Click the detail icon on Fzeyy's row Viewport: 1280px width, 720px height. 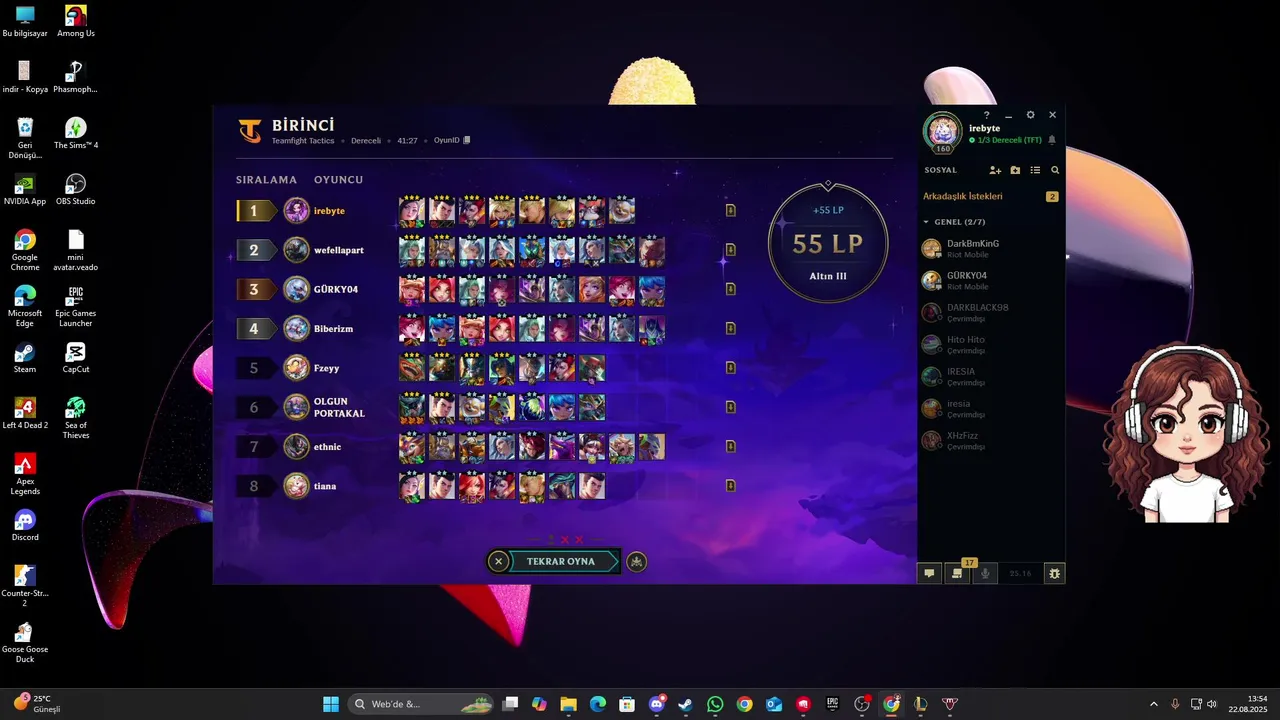coord(731,368)
